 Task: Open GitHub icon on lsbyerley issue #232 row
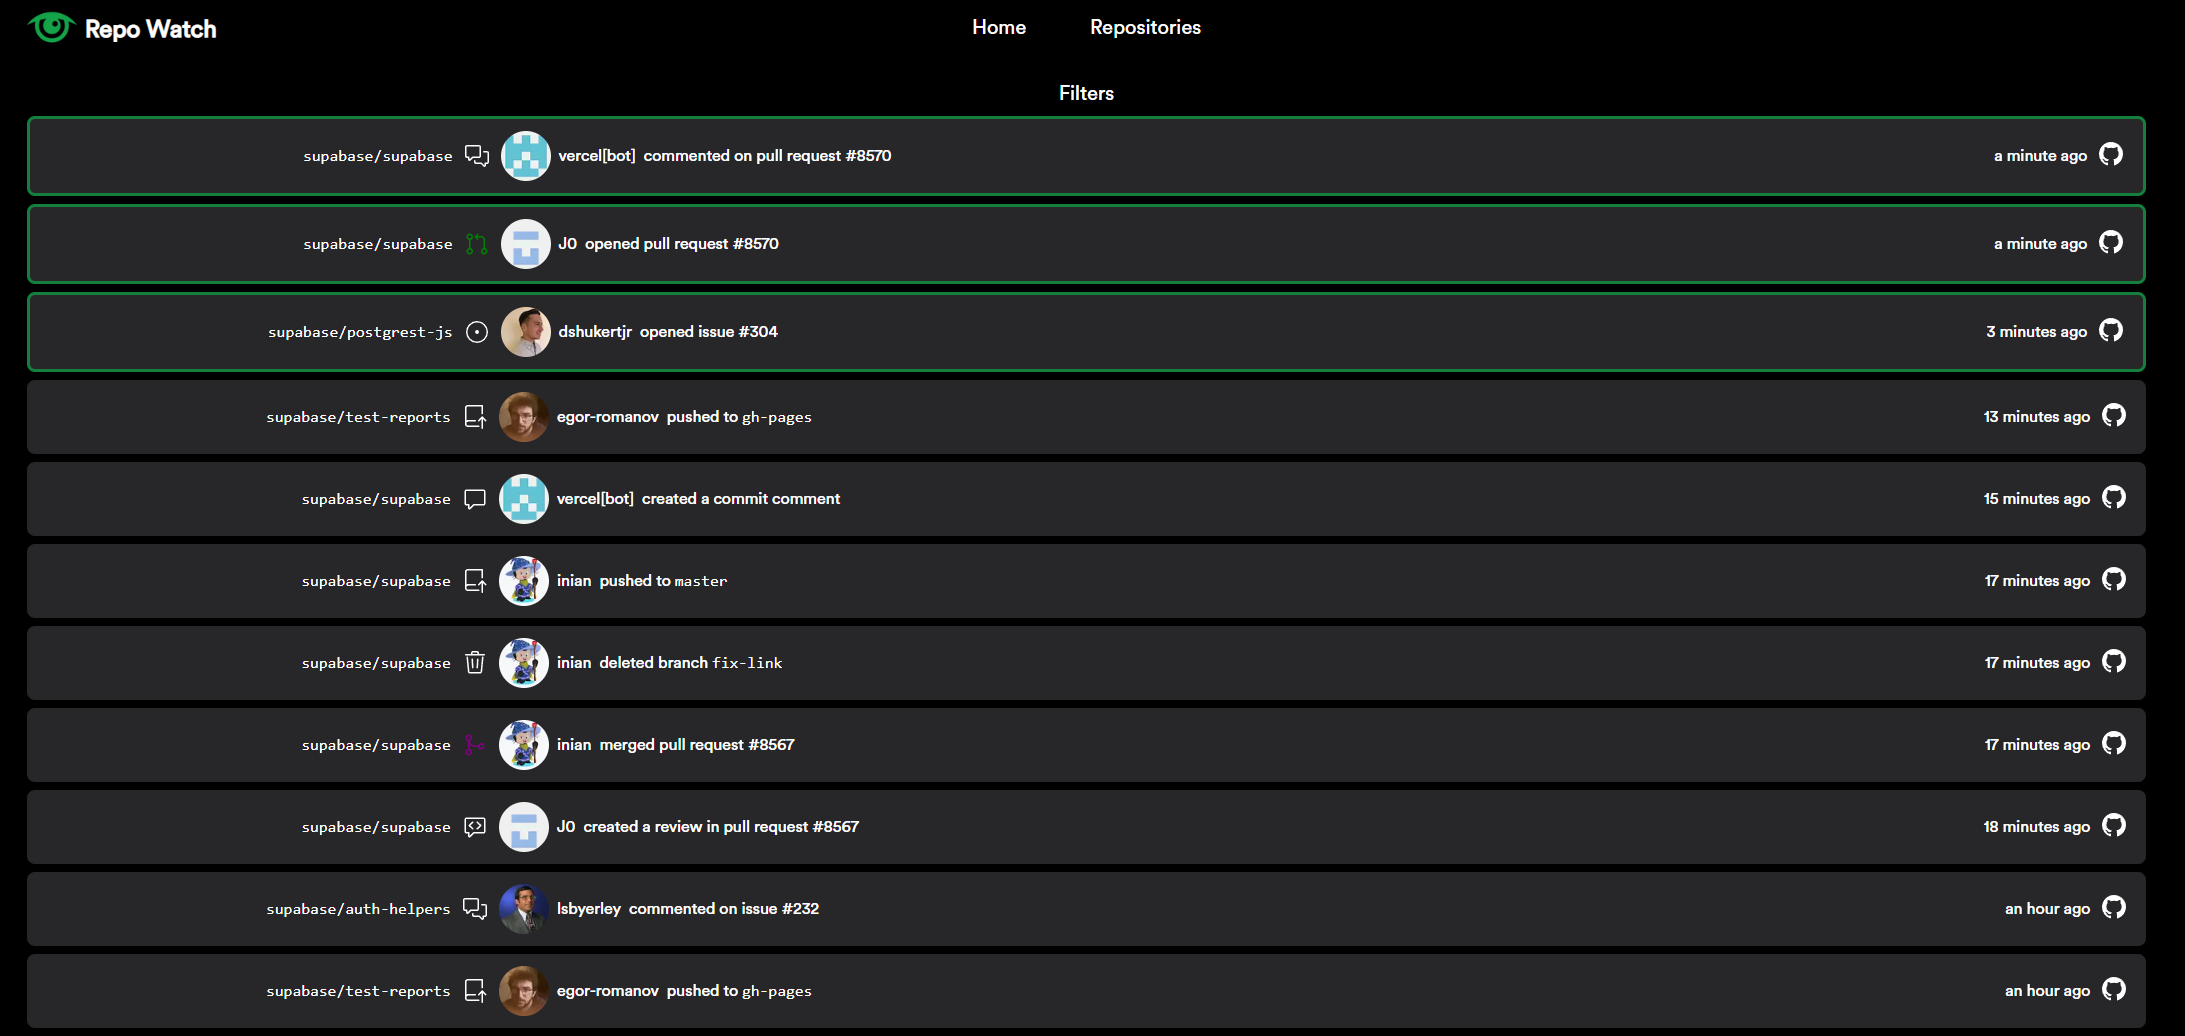(x=2114, y=908)
